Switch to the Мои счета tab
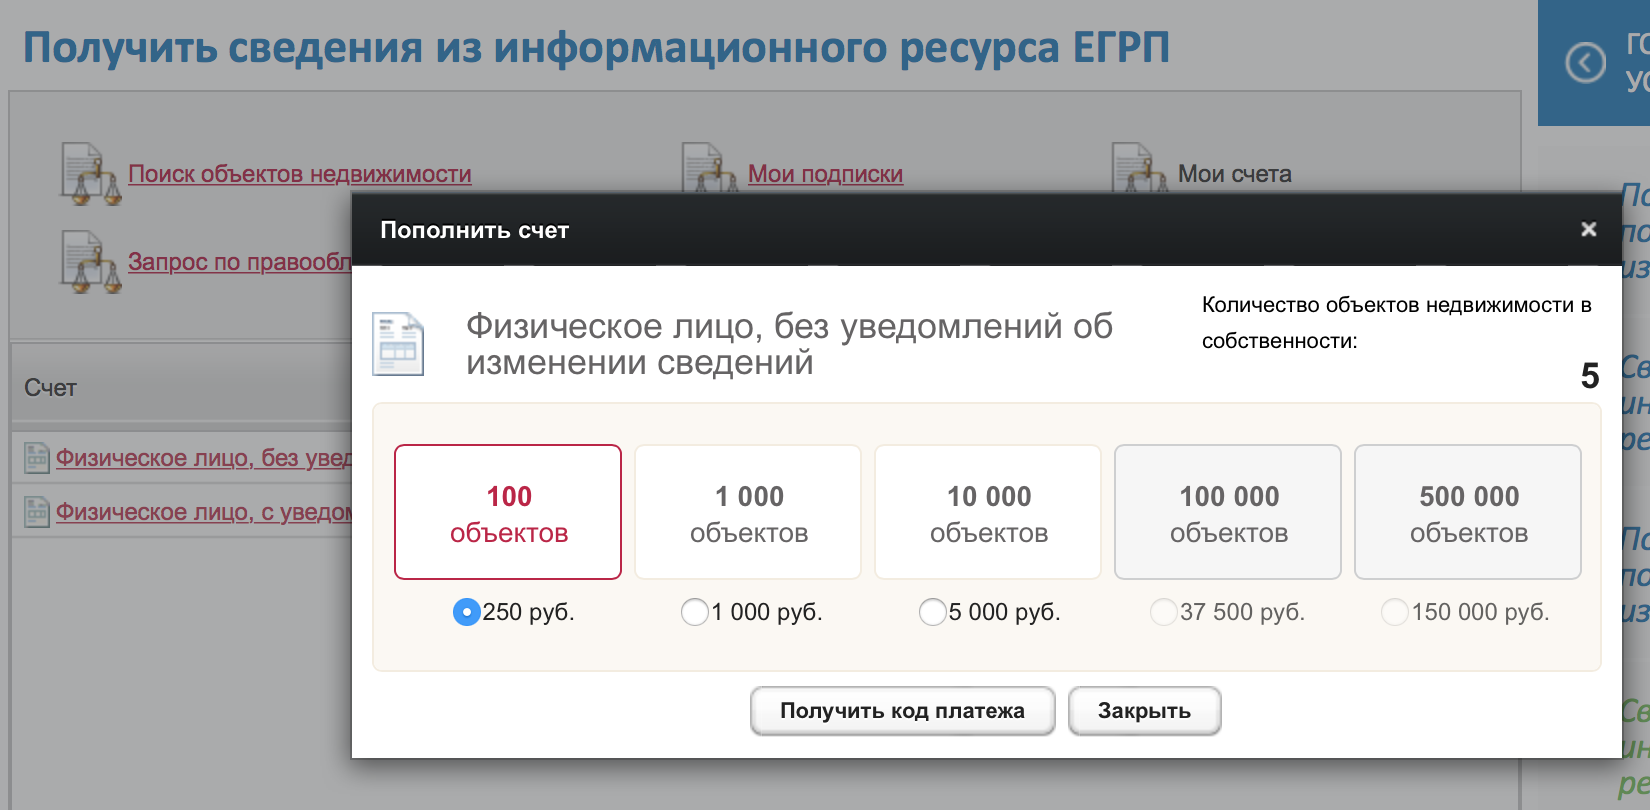 1234,174
